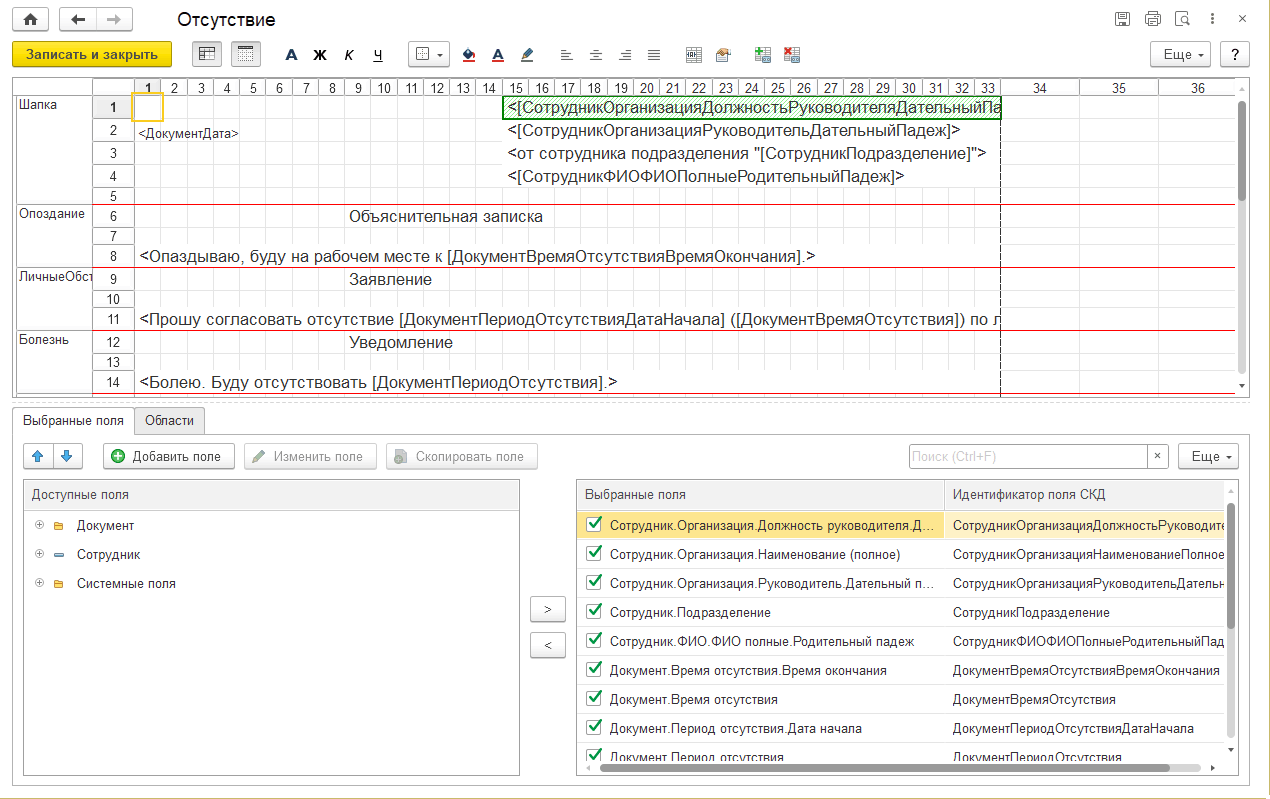Expand the Документ tree node
Screen dimensions: 1270x799
(39, 525)
